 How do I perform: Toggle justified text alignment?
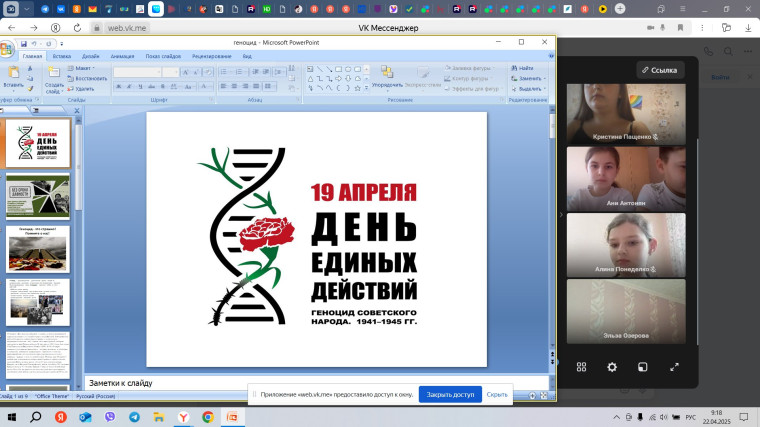256,86
